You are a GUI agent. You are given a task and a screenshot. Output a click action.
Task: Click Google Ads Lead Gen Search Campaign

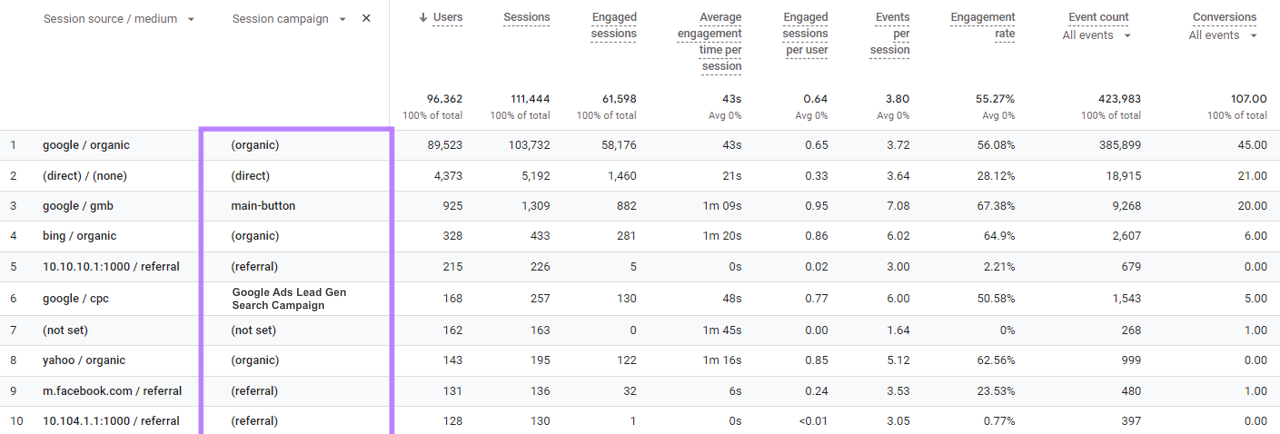[289, 298]
